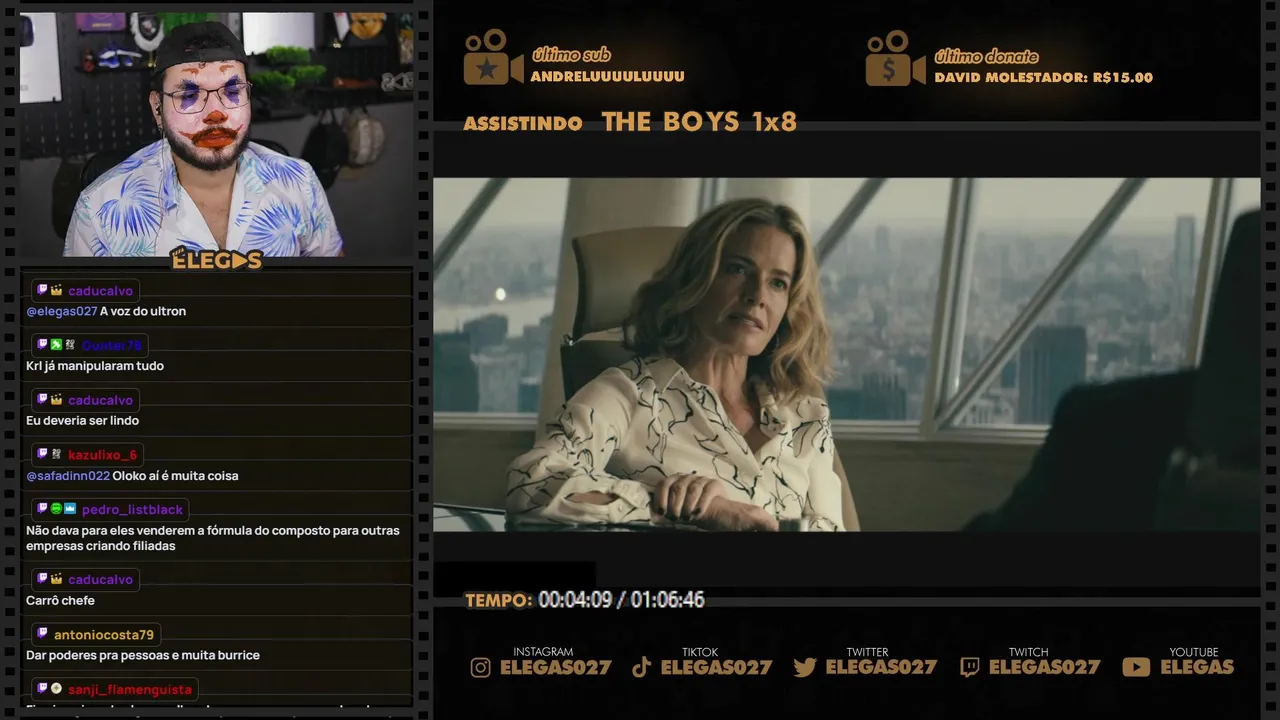Click the green badge beside Quater78
Screen dimensions: 1280x720
click(56, 345)
